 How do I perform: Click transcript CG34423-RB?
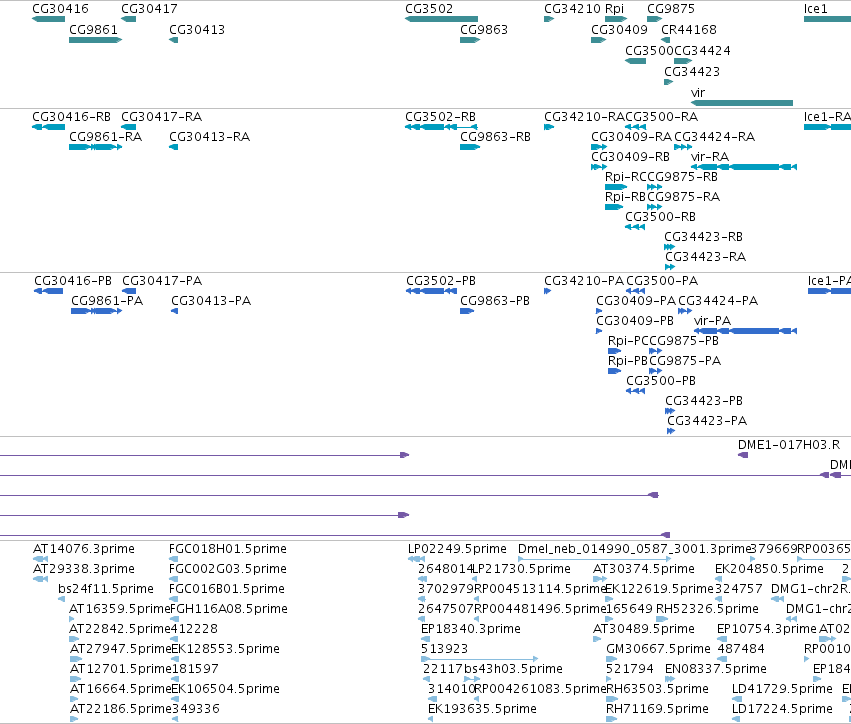[x=703, y=237]
